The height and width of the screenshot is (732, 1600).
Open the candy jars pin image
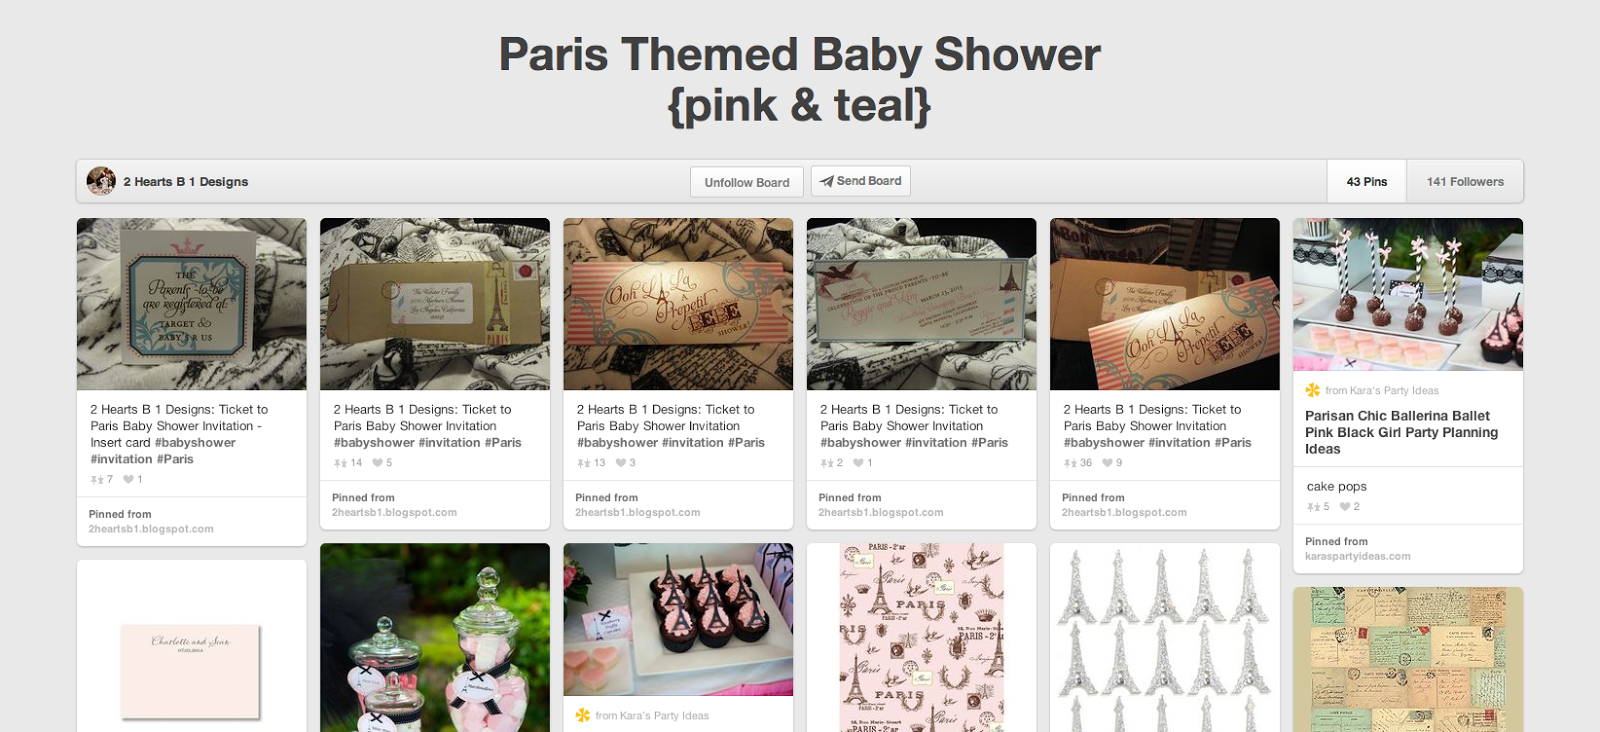(x=435, y=638)
